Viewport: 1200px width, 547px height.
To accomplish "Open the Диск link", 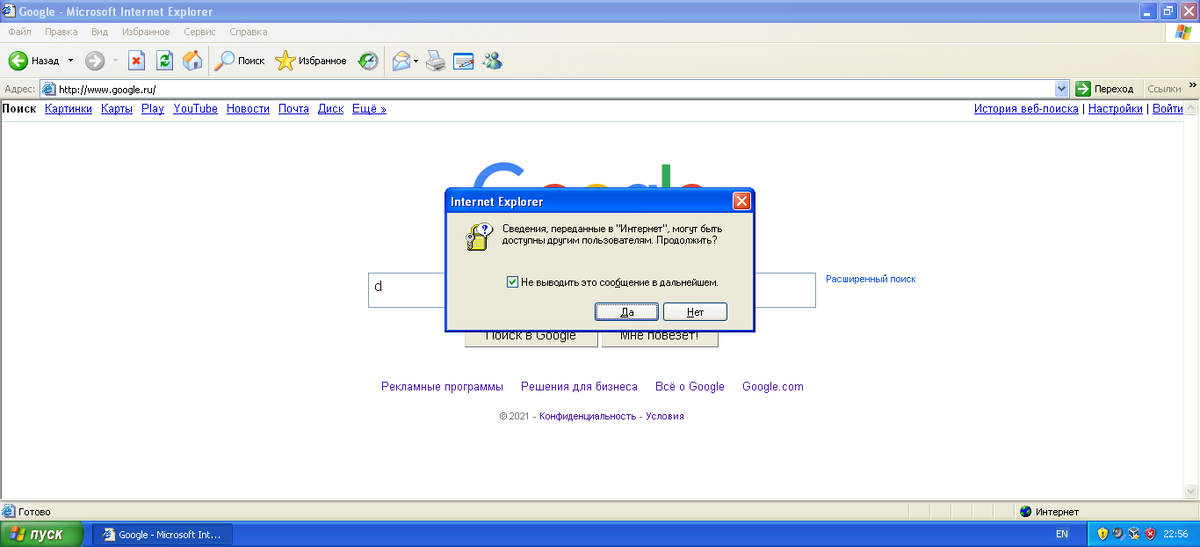I will click(x=331, y=109).
